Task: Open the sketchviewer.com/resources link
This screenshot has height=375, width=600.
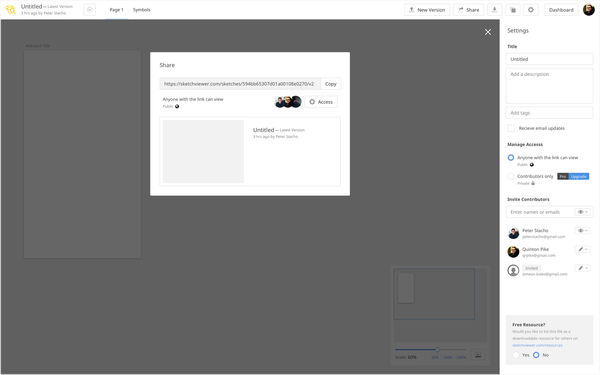Action: click(537, 345)
